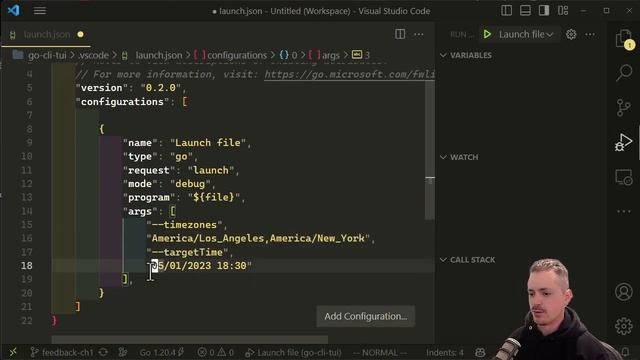Open Search view in activity bar
The height and width of the screenshot is (360, 640).
pyautogui.click(x=624, y=73)
